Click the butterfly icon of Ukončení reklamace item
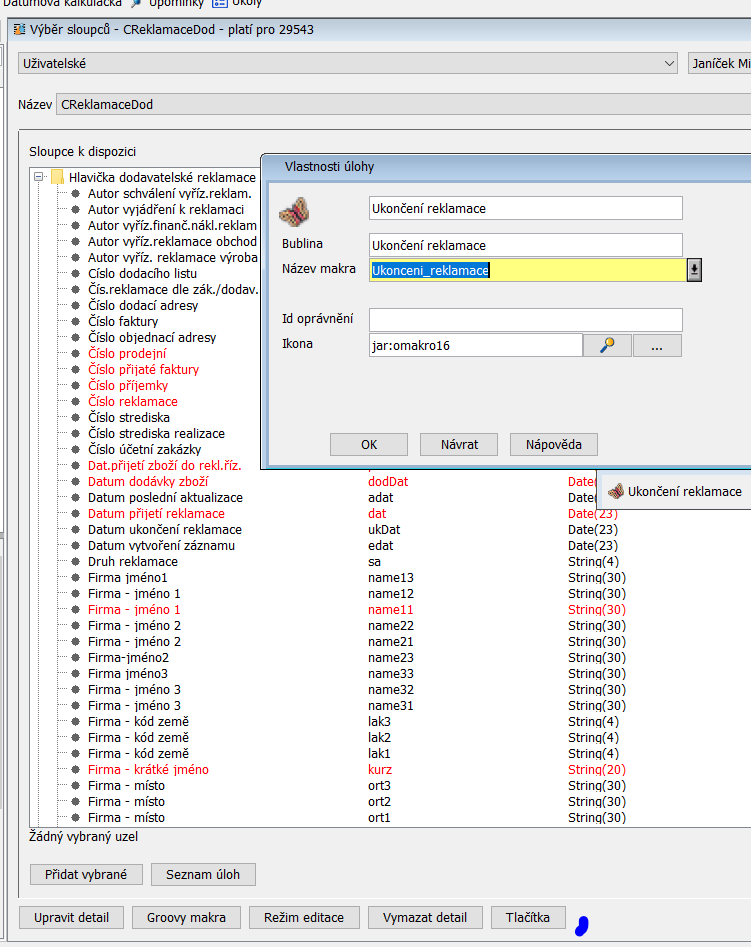Viewport: 751px width, 947px height. (616, 491)
